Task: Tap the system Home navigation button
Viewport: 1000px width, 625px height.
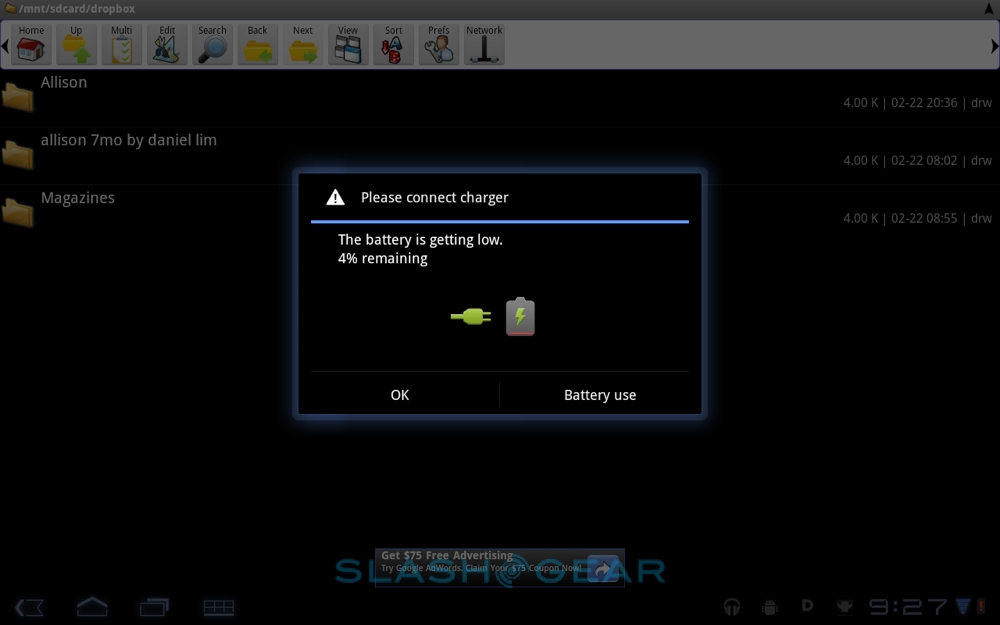Action: [x=92, y=607]
